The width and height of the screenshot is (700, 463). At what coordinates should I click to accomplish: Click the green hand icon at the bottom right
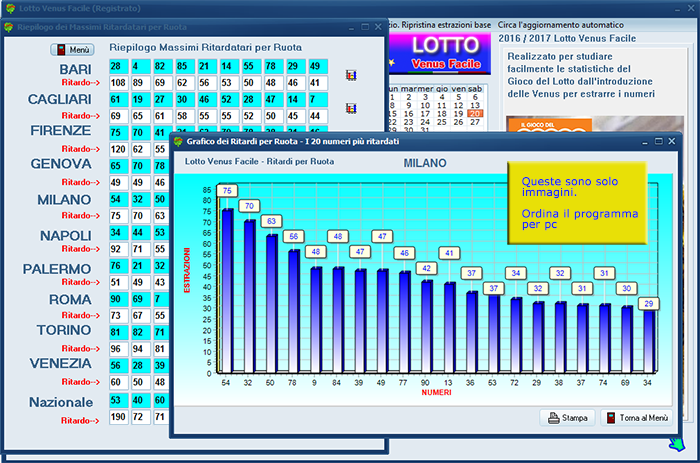point(677,444)
